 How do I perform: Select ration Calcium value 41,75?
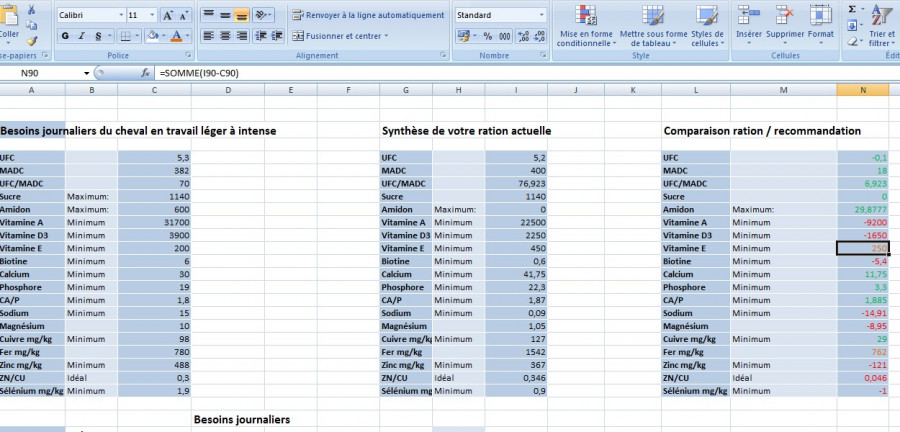click(516, 274)
